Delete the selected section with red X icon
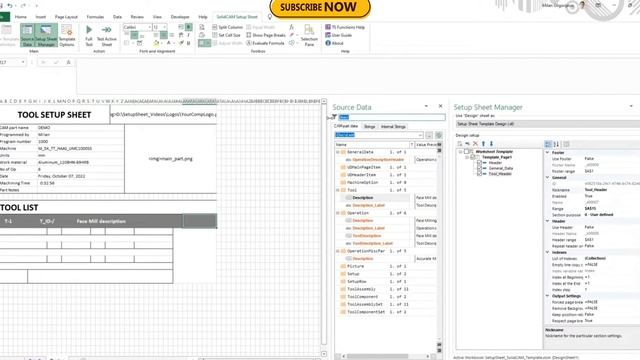The image size is (640, 360). pyautogui.click(x=476, y=144)
